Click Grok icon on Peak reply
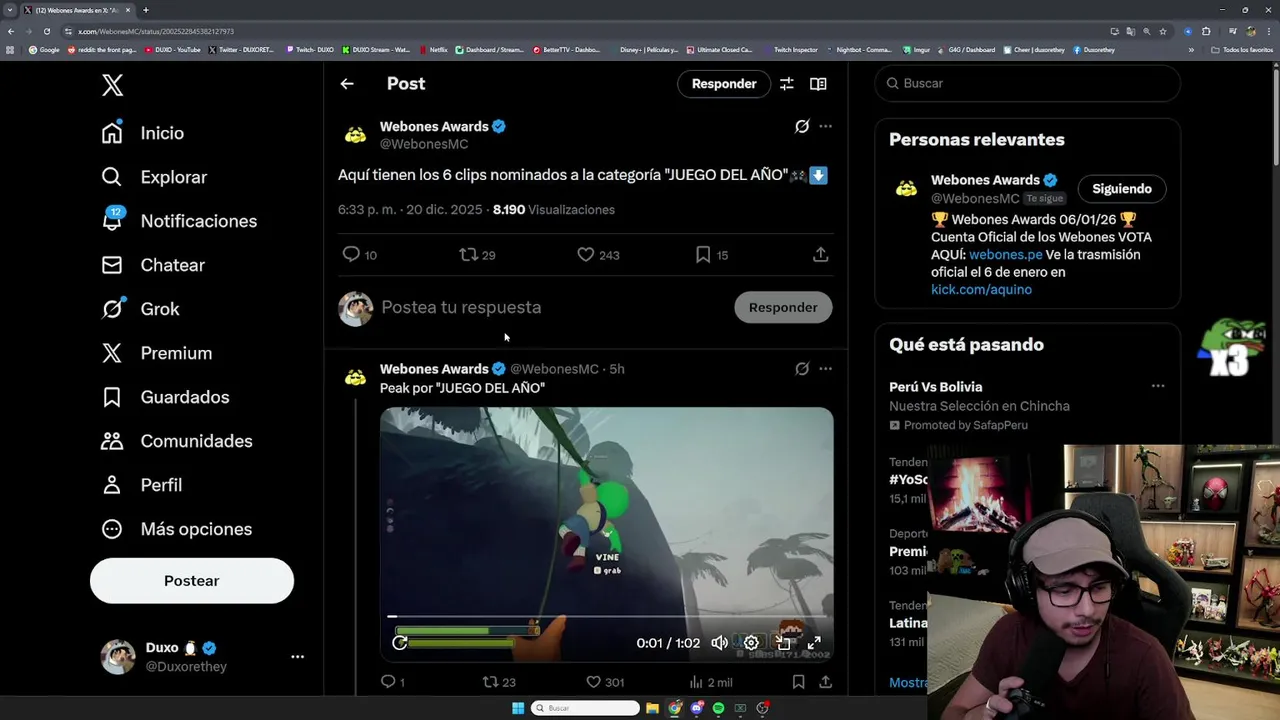Screen dimensions: 1280x720 (802, 369)
